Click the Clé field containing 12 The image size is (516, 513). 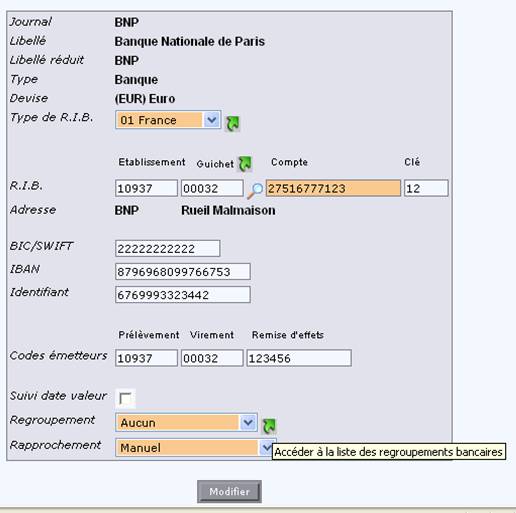[x=426, y=188]
